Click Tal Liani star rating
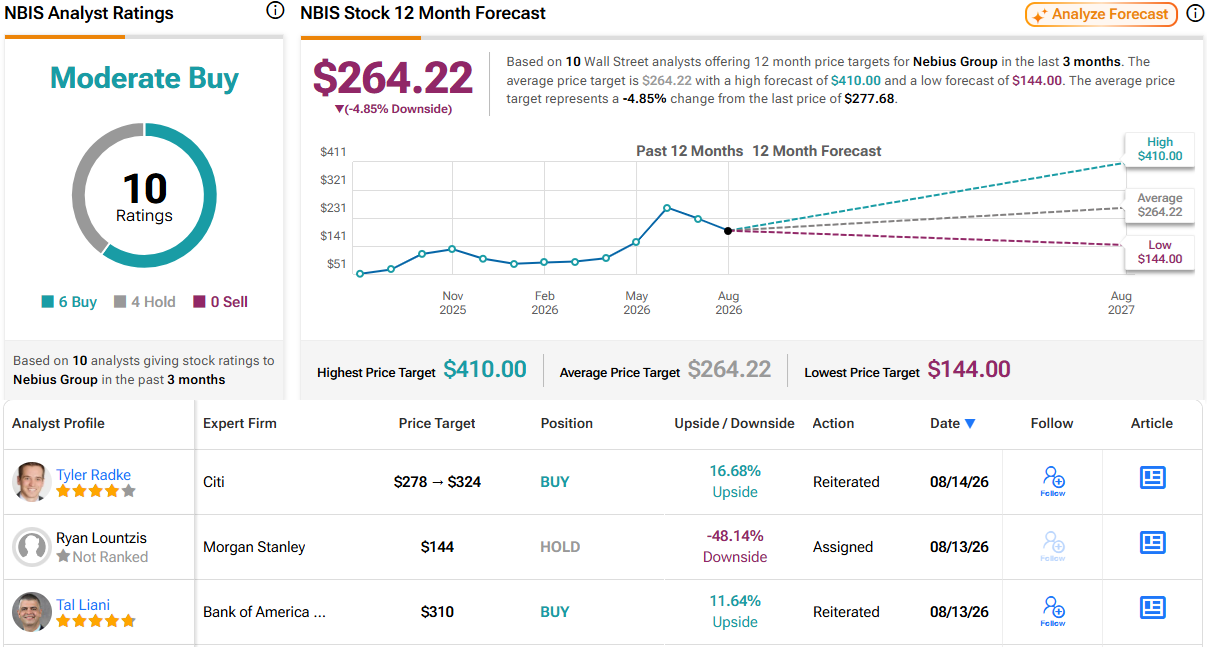Screen dimensions: 1207x647 coord(96,621)
